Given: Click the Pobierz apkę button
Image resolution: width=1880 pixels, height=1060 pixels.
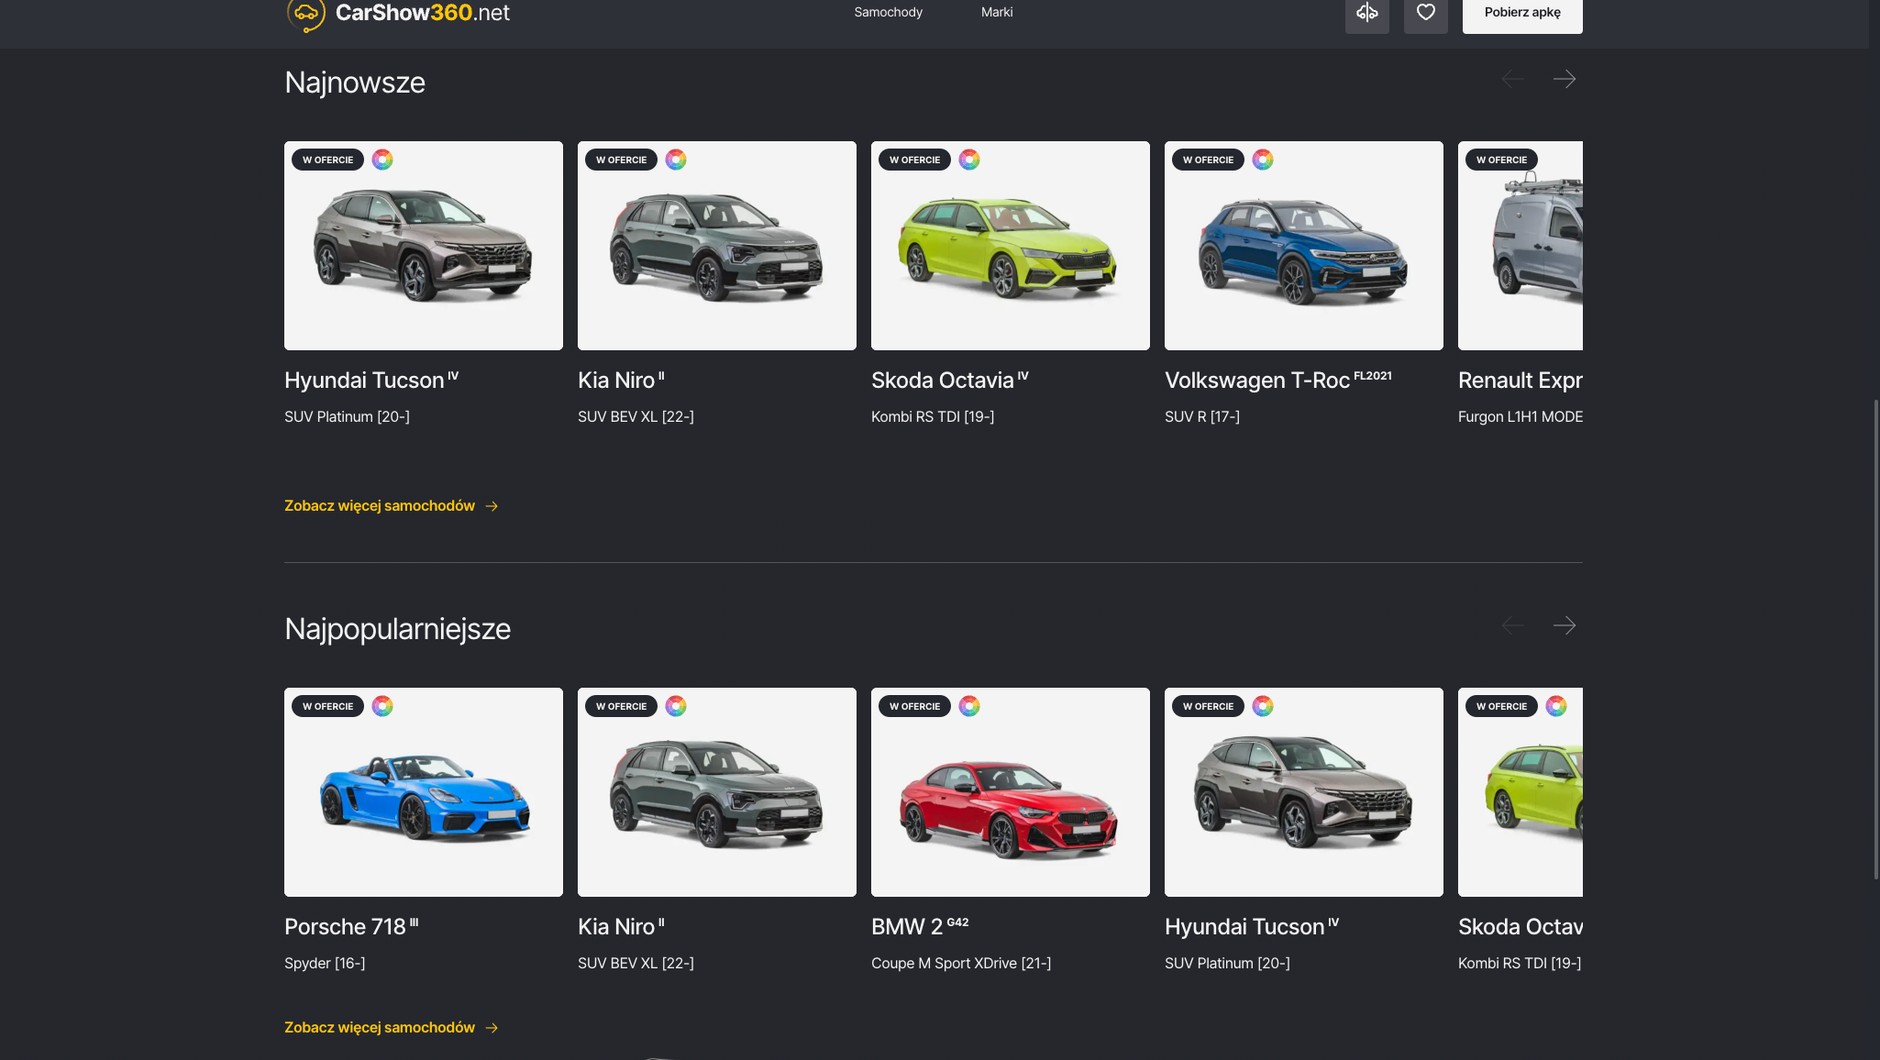Looking at the screenshot, I should (1522, 13).
